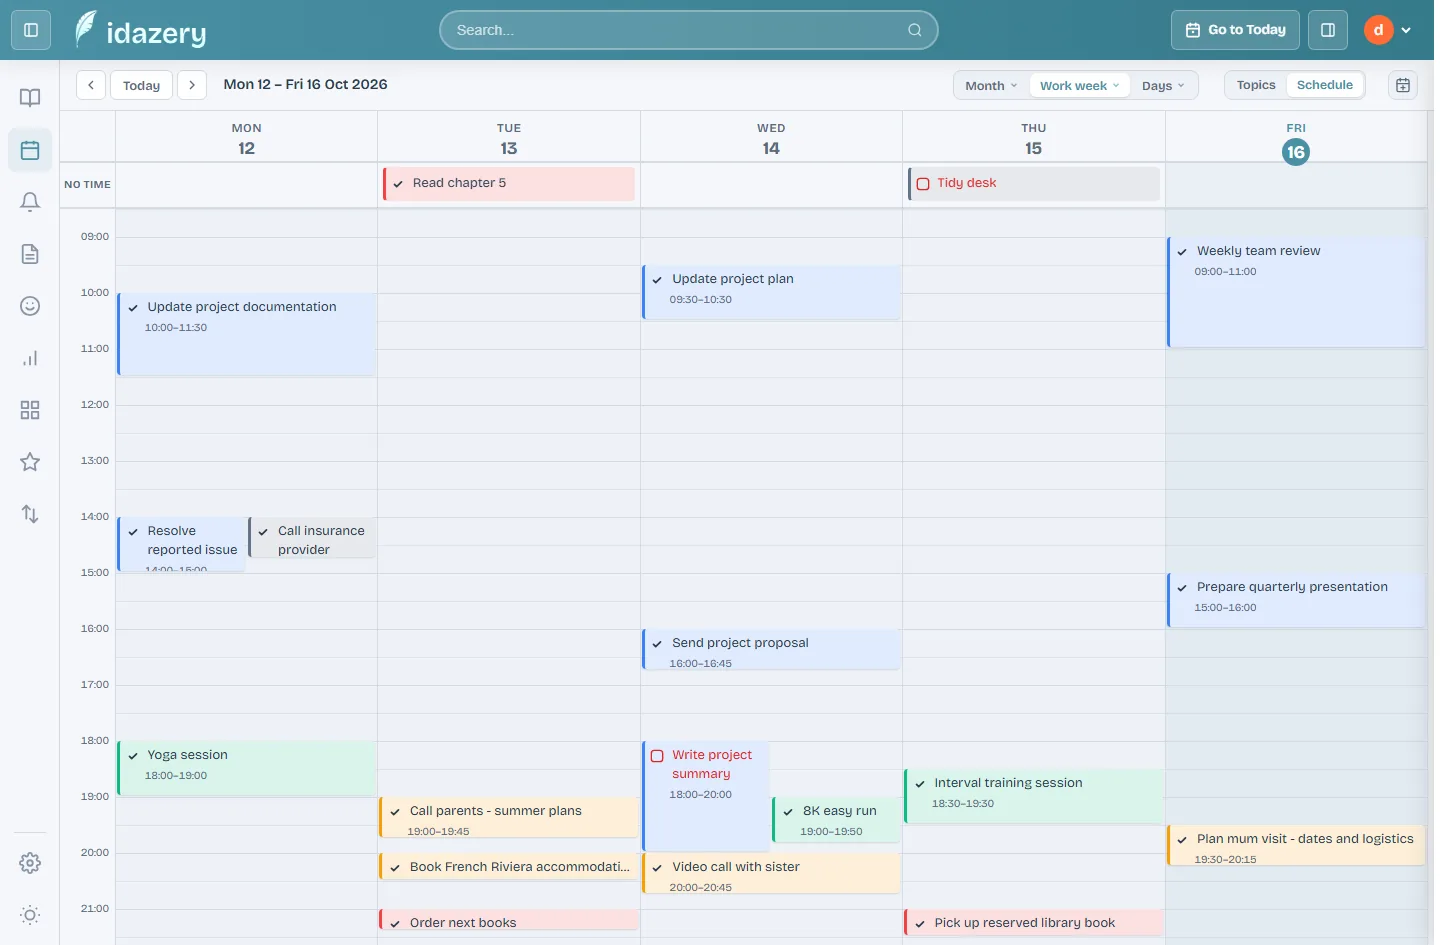Open the Month view dropdown

click(x=991, y=86)
